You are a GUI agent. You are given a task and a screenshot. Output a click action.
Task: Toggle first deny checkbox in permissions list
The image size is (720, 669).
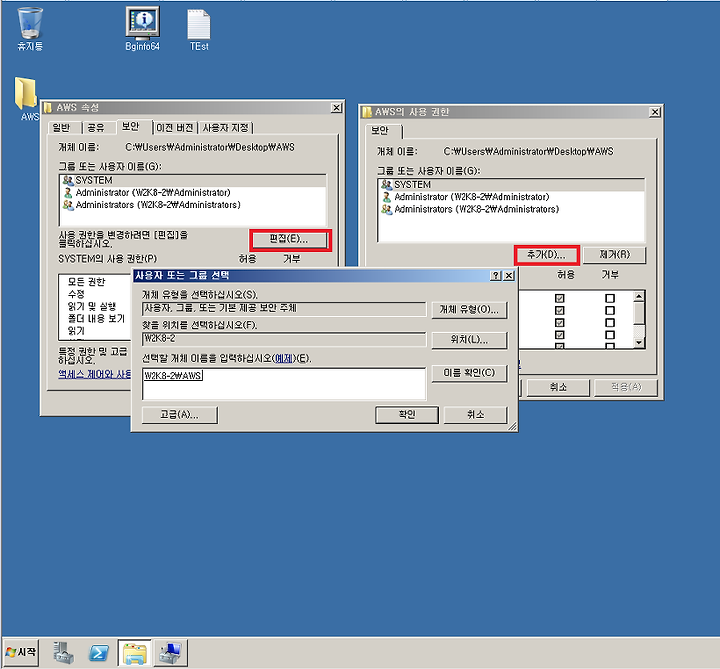click(610, 298)
